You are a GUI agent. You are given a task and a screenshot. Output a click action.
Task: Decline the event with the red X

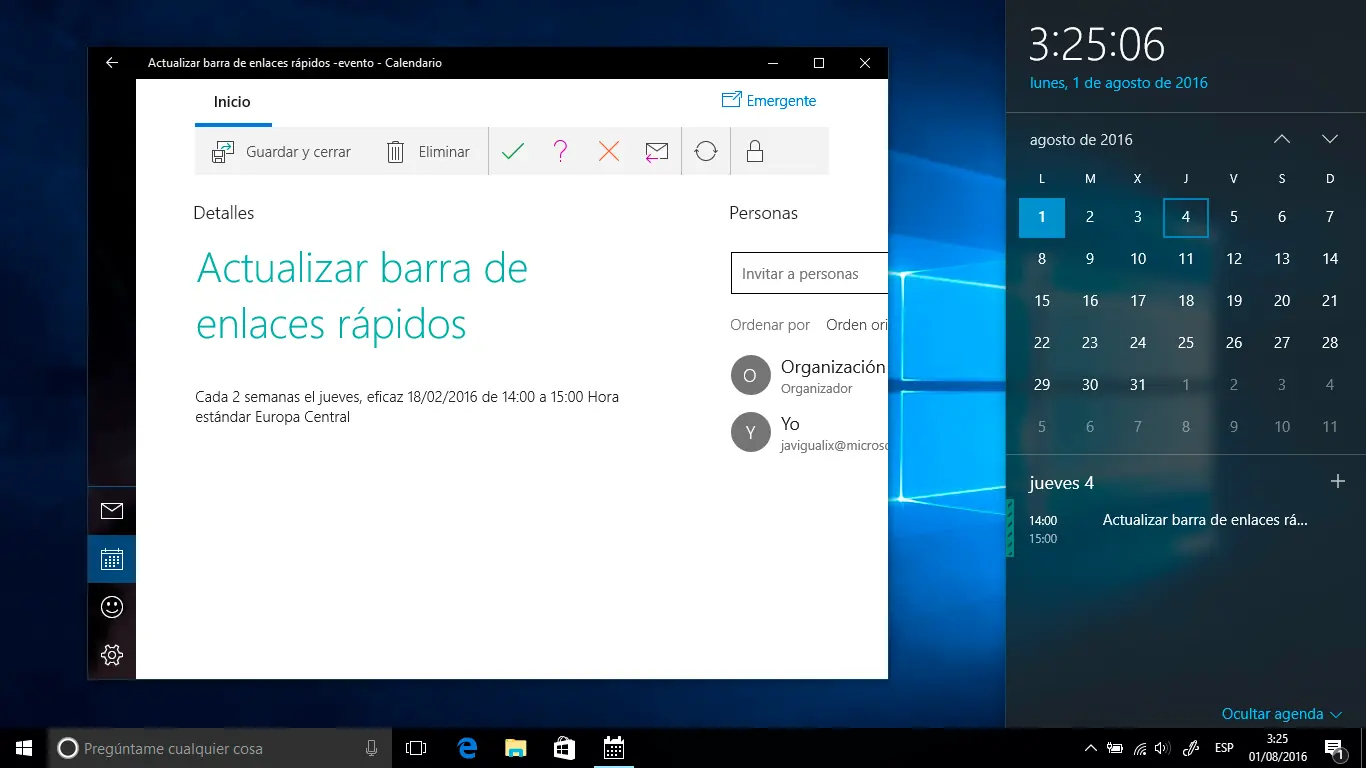coord(608,151)
